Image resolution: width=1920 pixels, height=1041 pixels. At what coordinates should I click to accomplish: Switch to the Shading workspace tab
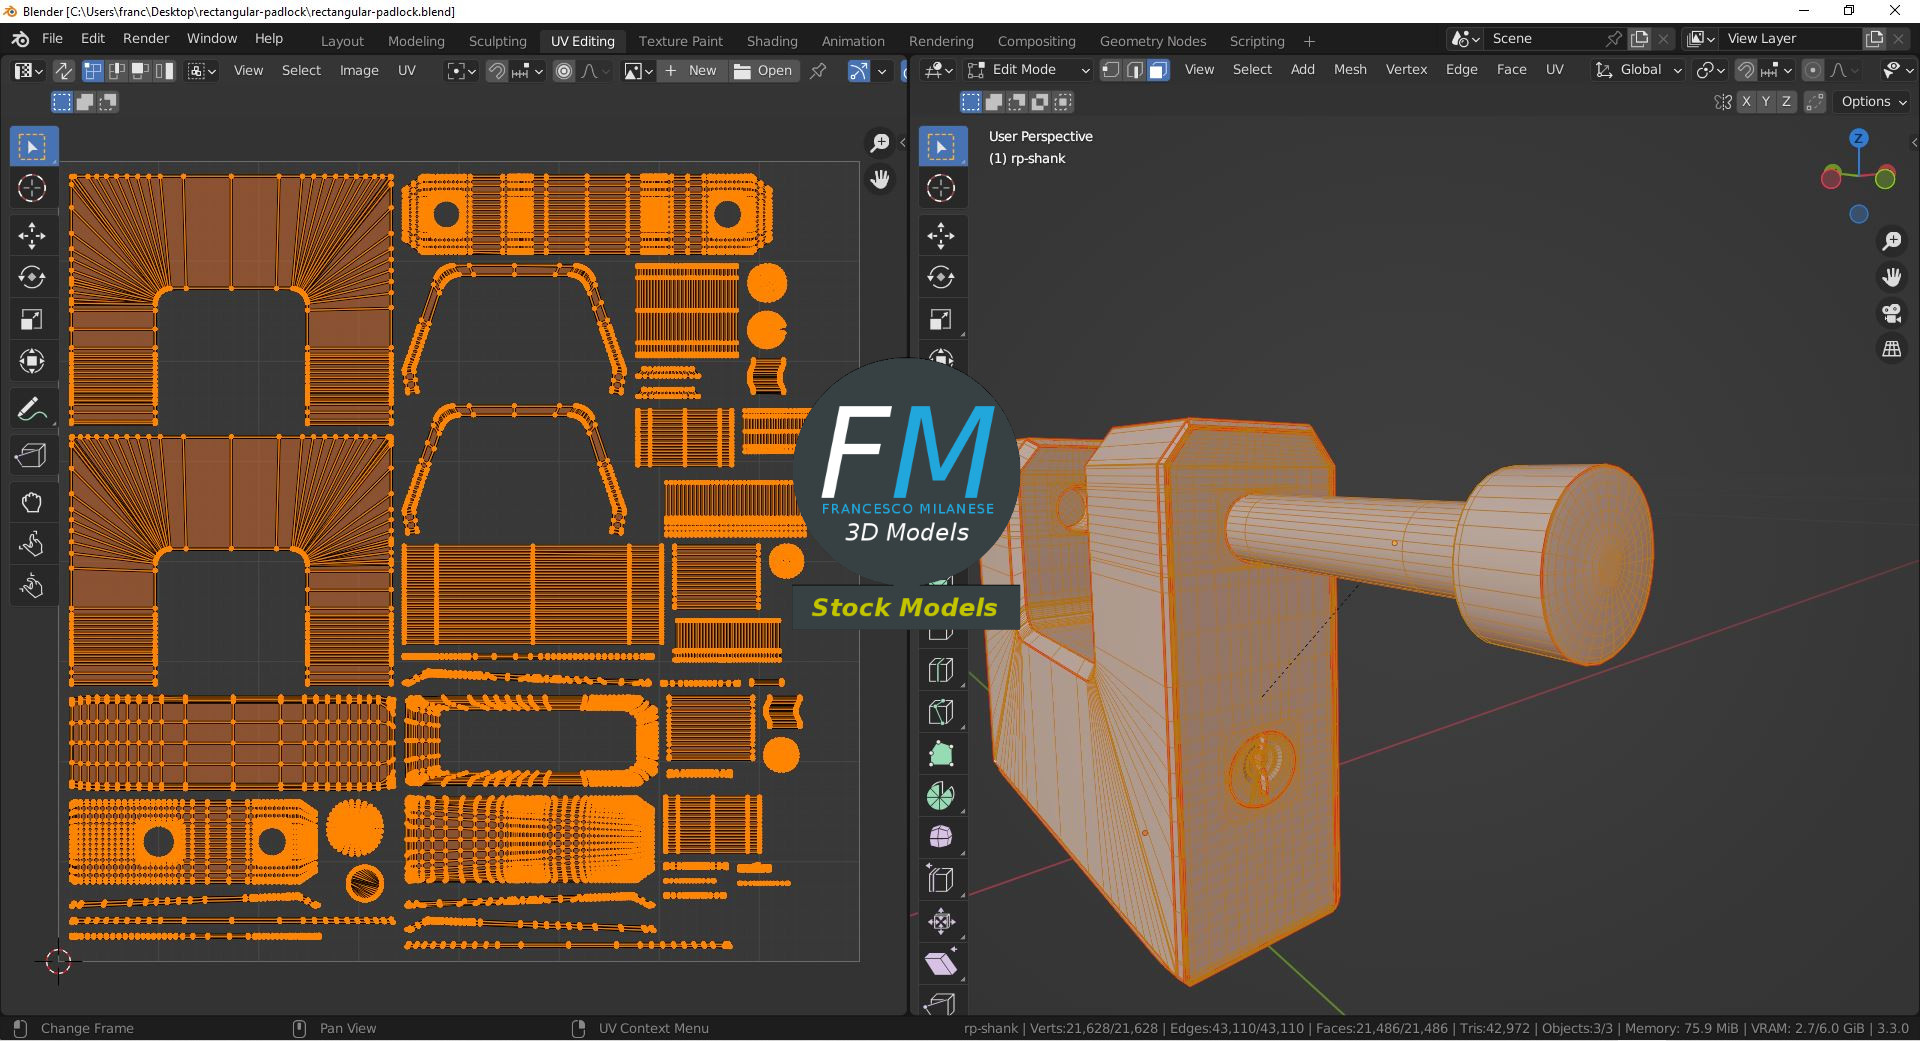tap(772, 41)
